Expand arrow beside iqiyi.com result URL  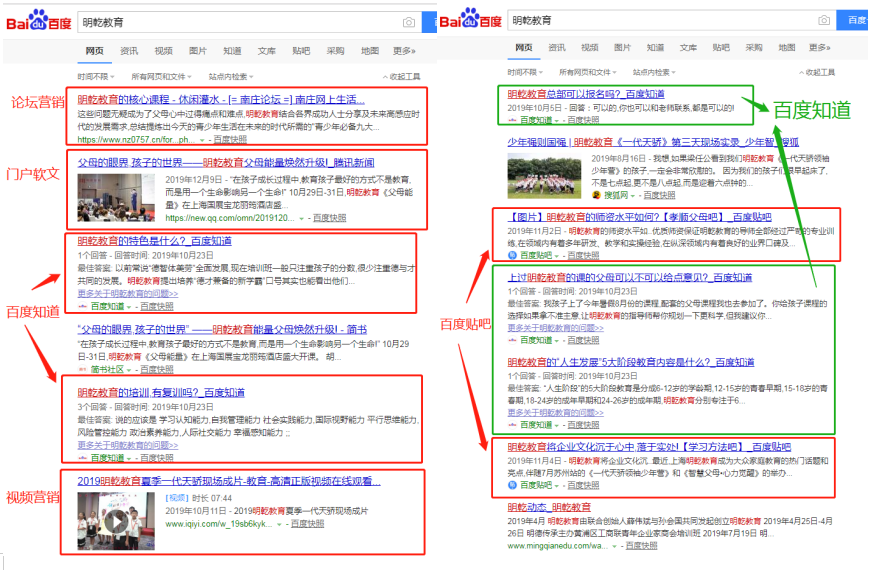pyautogui.click(x=279, y=524)
